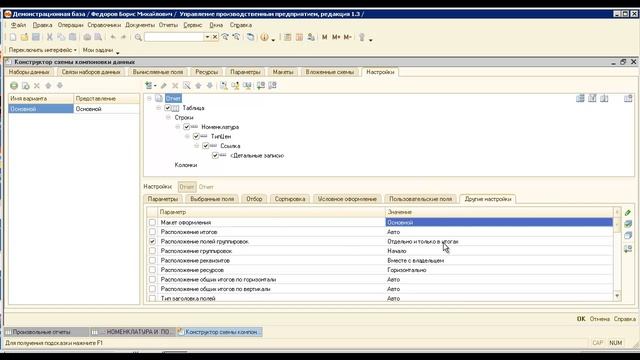Click the Save diskette icon in main toolbar
The width and height of the screenshot is (640, 360).
tap(36, 37)
